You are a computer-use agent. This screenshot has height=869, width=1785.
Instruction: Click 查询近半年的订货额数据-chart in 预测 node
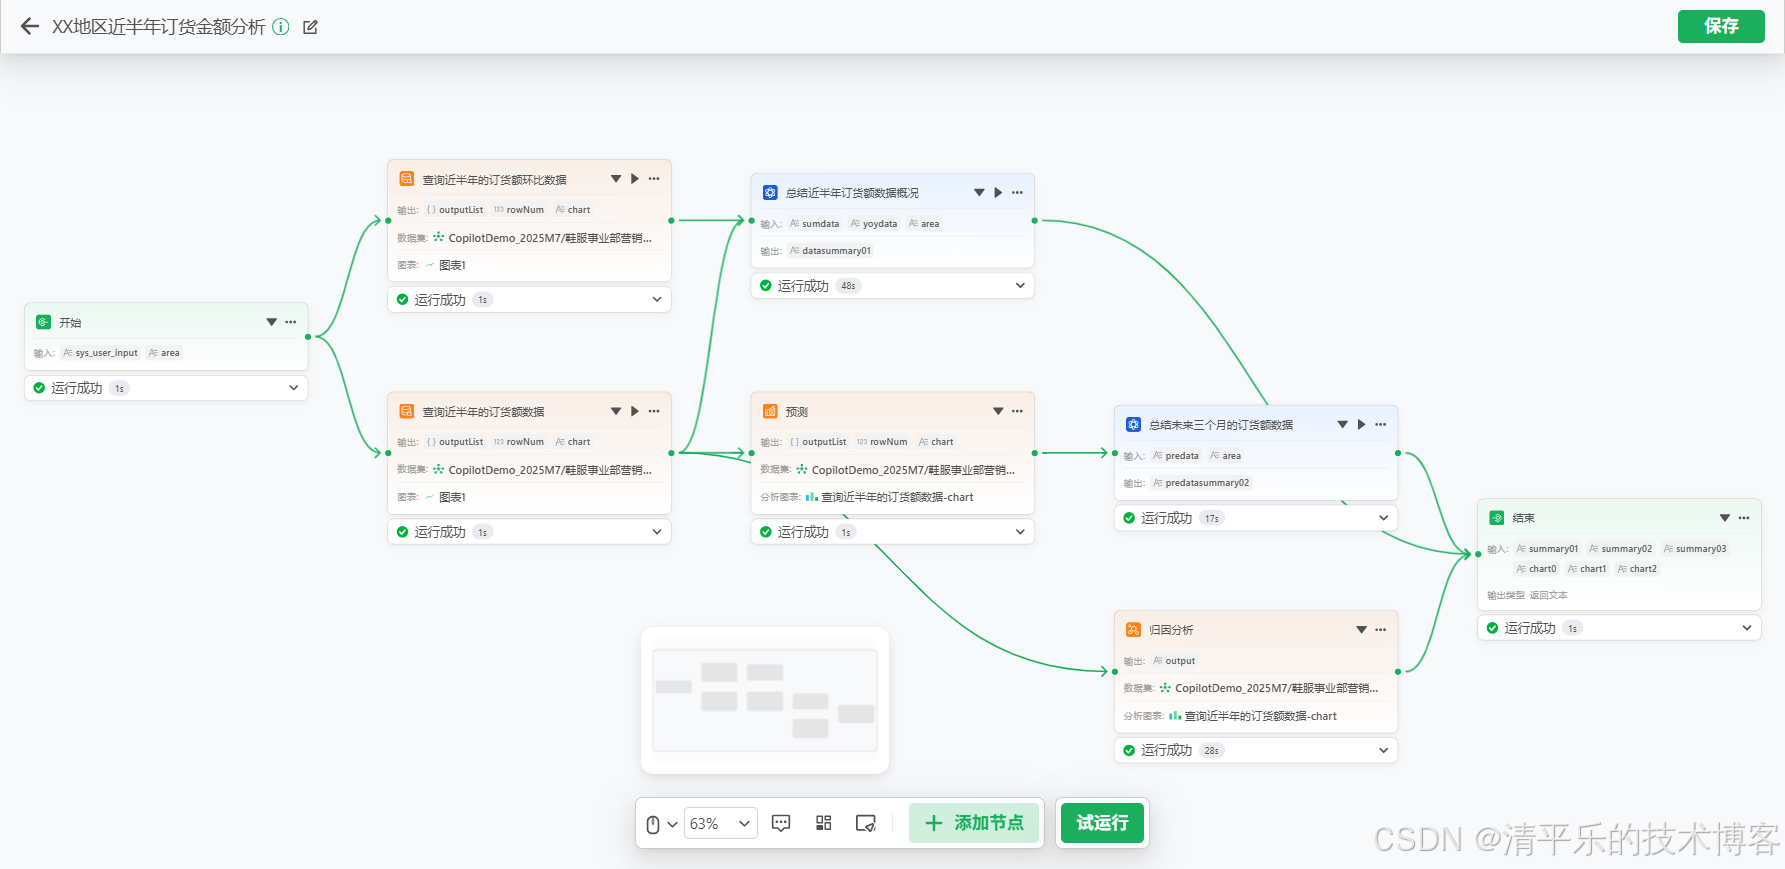tap(889, 497)
